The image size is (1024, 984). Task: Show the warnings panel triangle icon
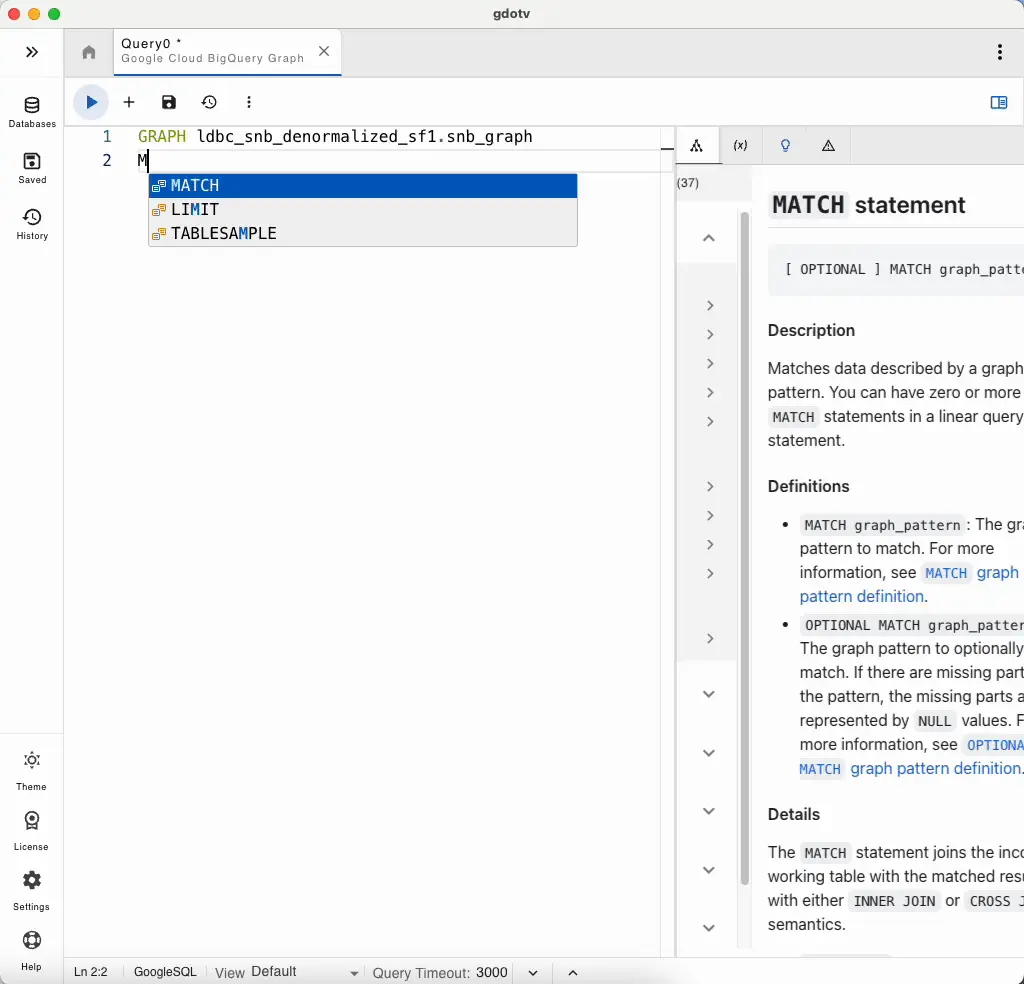click(828, 145)
